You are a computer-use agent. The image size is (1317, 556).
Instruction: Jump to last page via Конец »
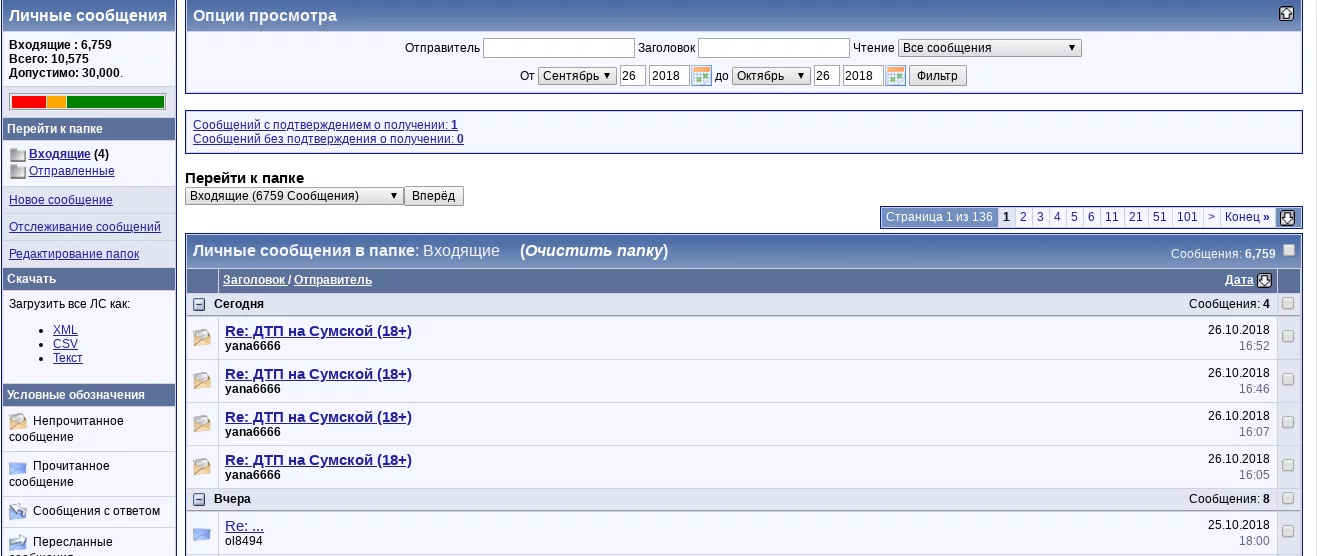coord(1247,217)
